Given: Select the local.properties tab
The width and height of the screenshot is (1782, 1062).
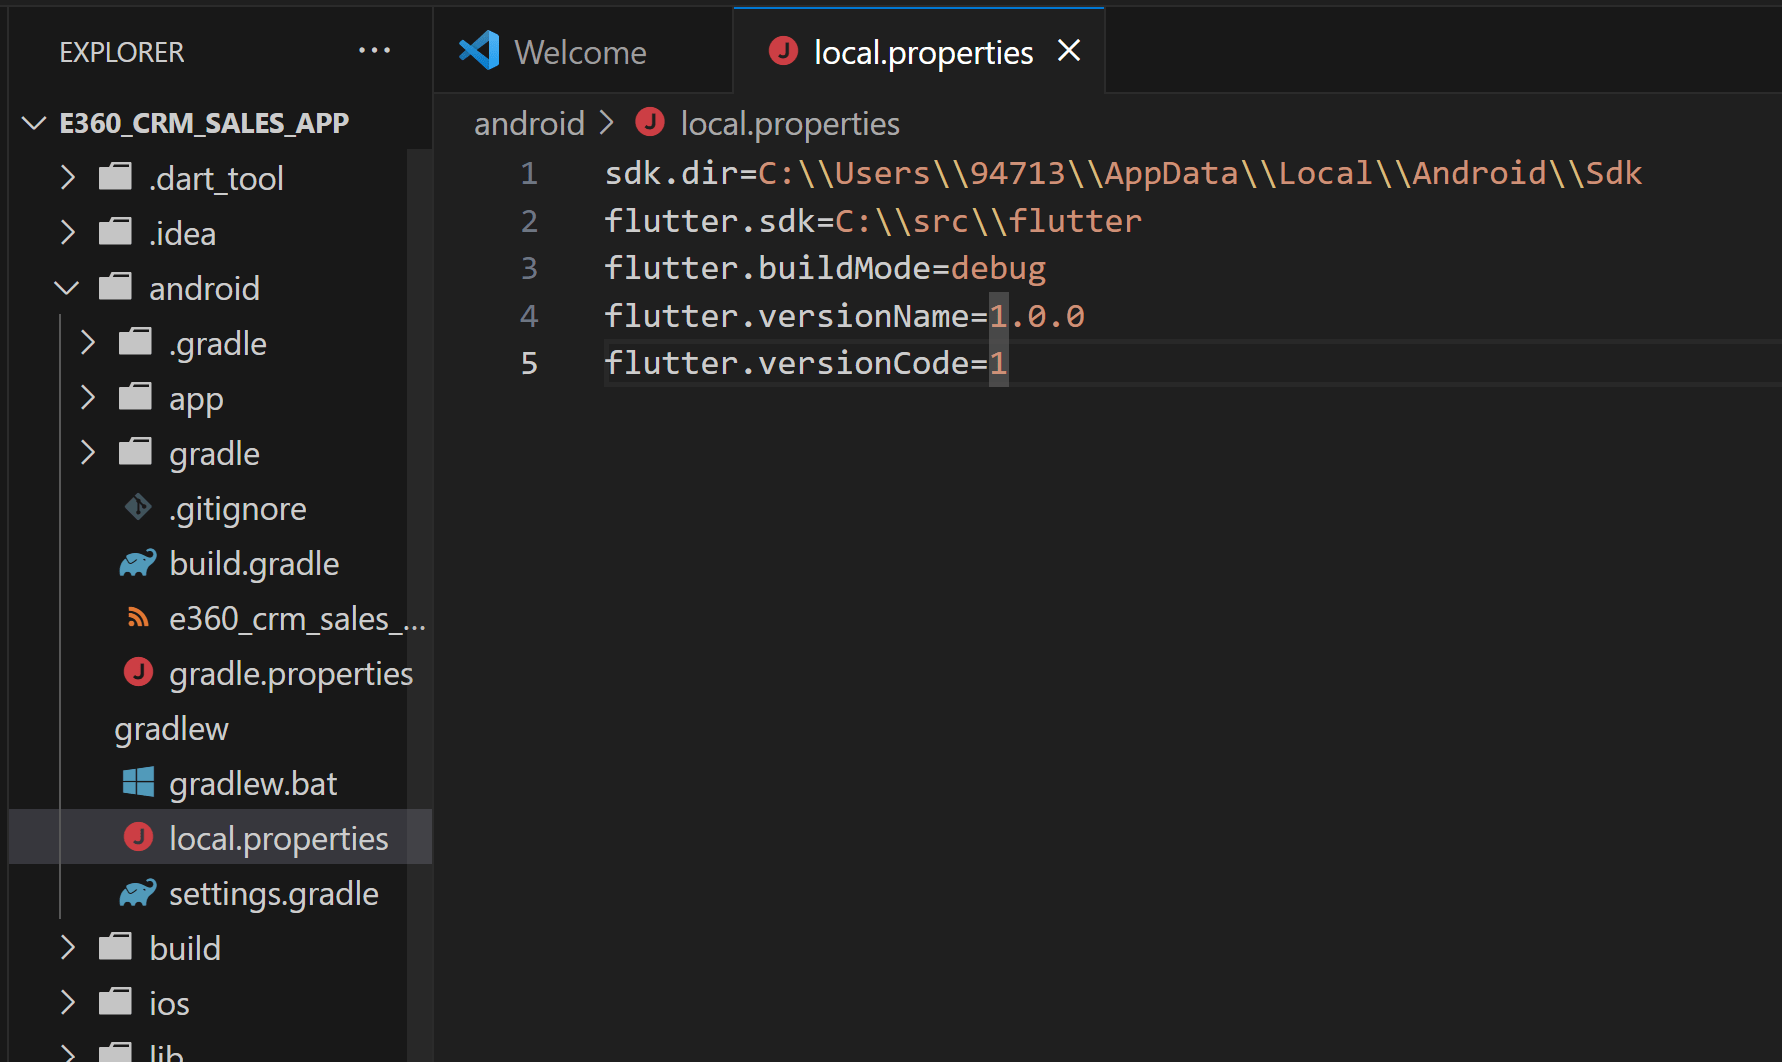Looking at the screenshot, I should pos(922,51).
